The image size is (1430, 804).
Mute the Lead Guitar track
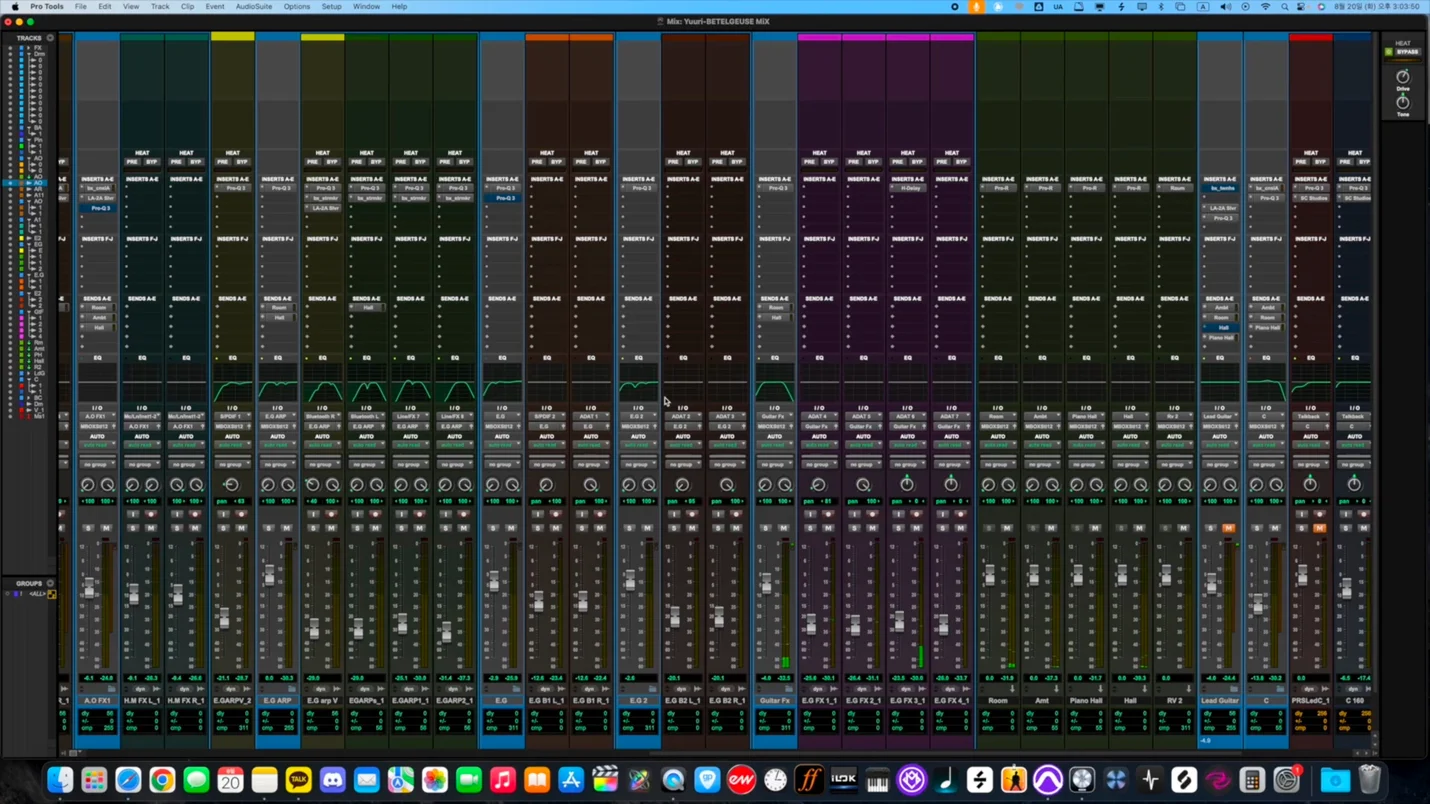1228,528
